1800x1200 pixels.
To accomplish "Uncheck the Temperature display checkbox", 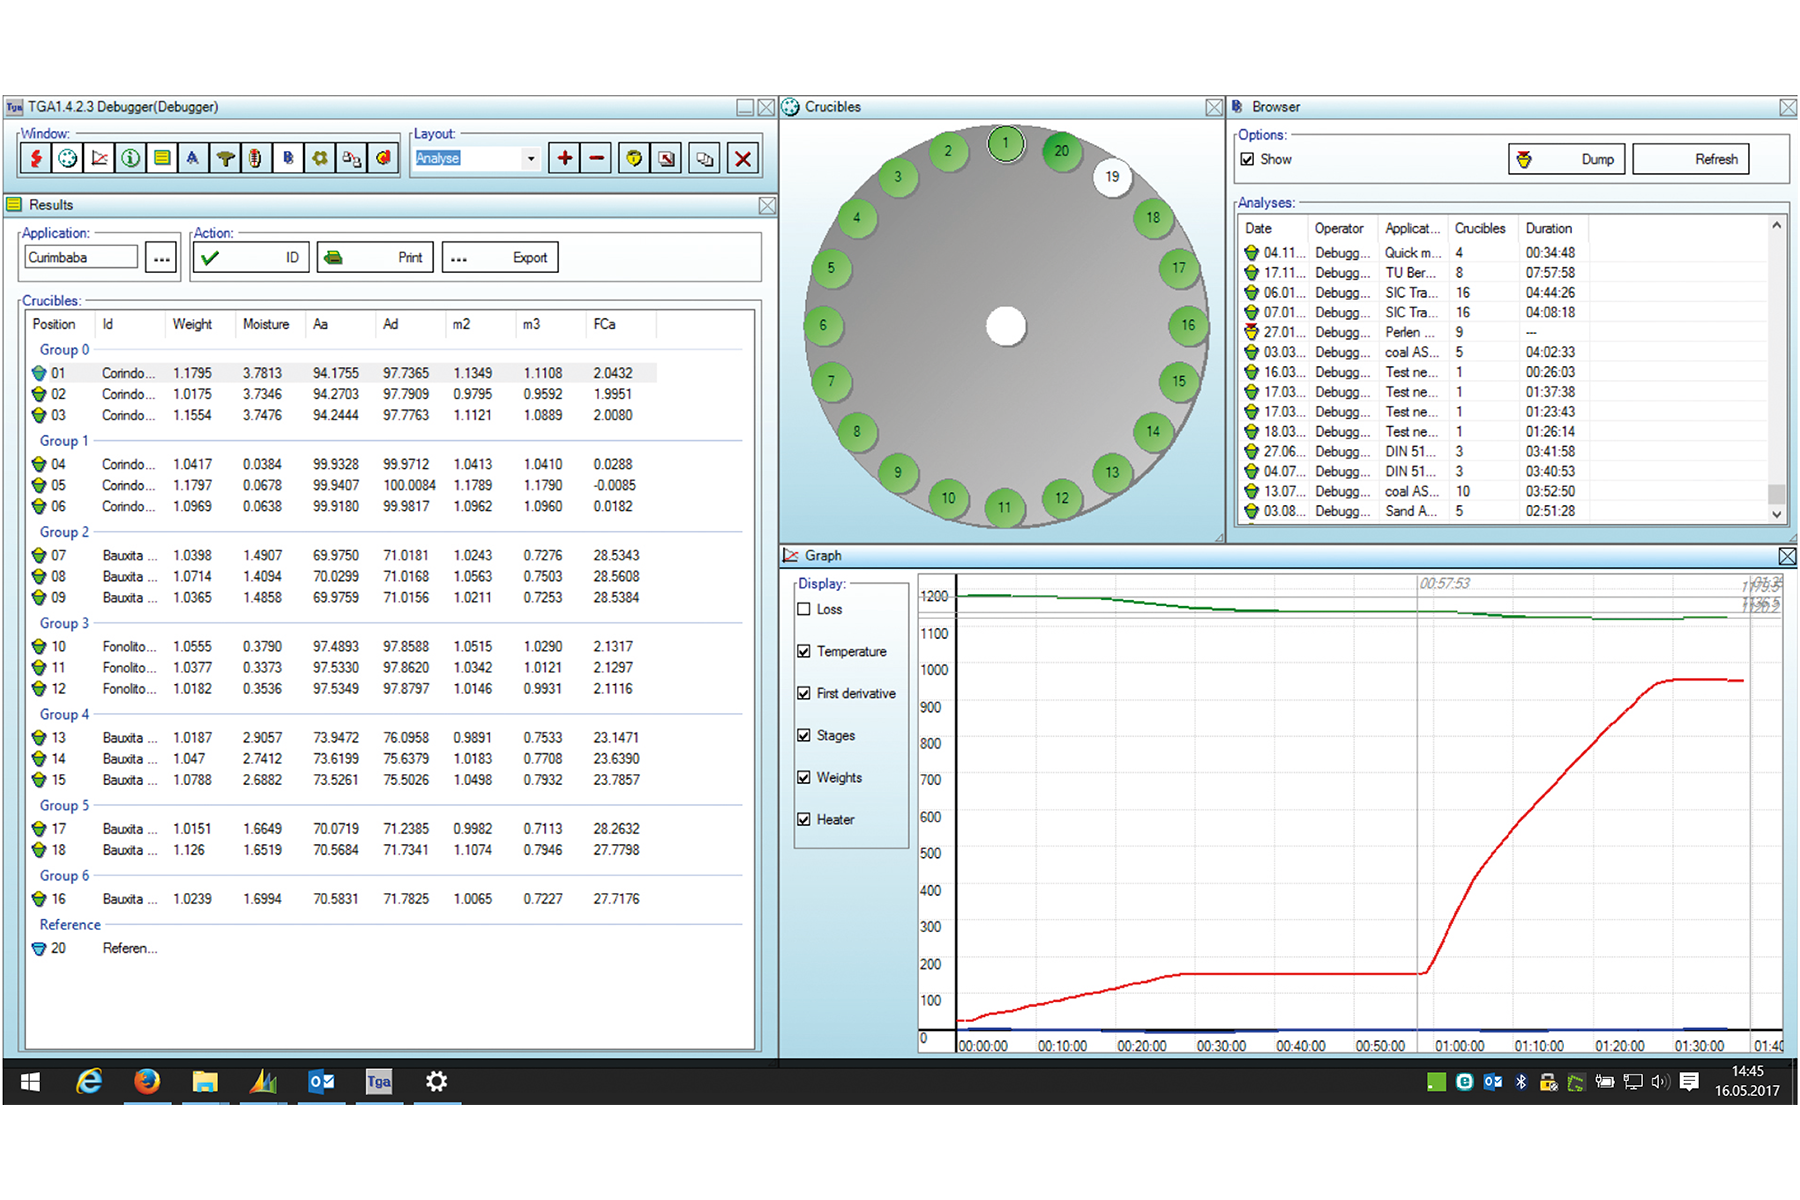I will [x=804, y=651].
